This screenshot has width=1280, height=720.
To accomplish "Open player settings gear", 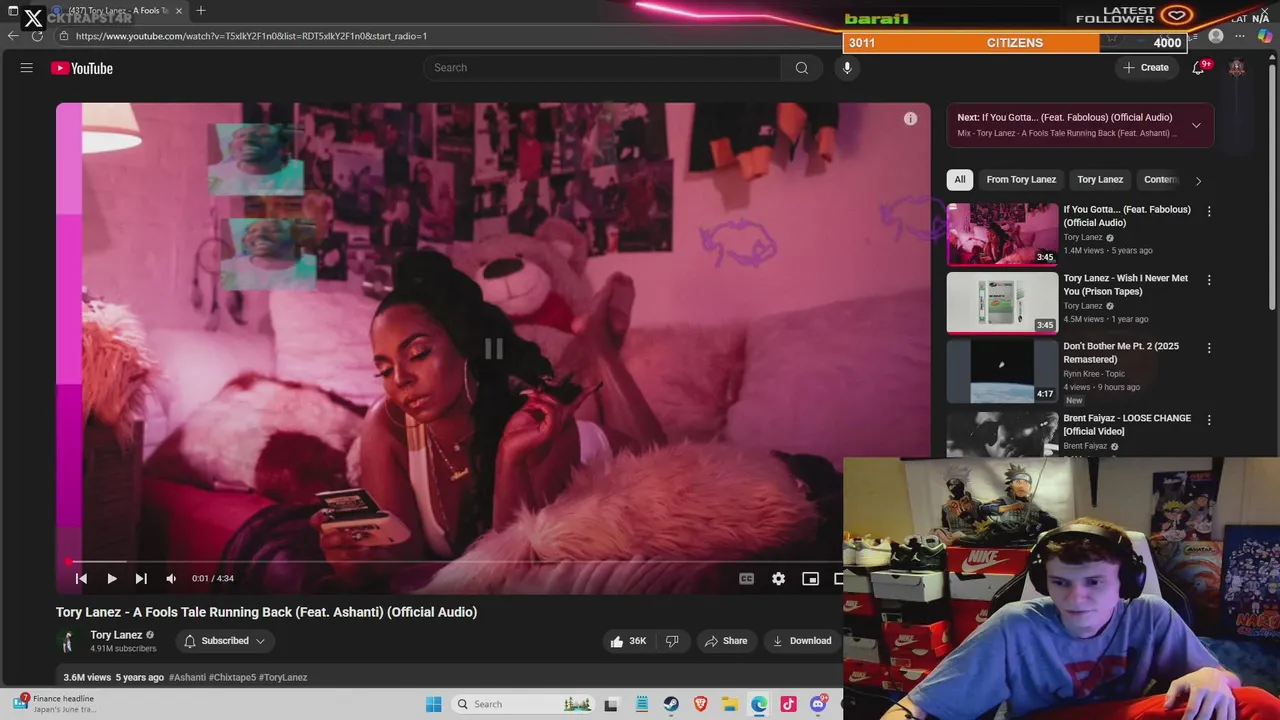I will point(778,579).
